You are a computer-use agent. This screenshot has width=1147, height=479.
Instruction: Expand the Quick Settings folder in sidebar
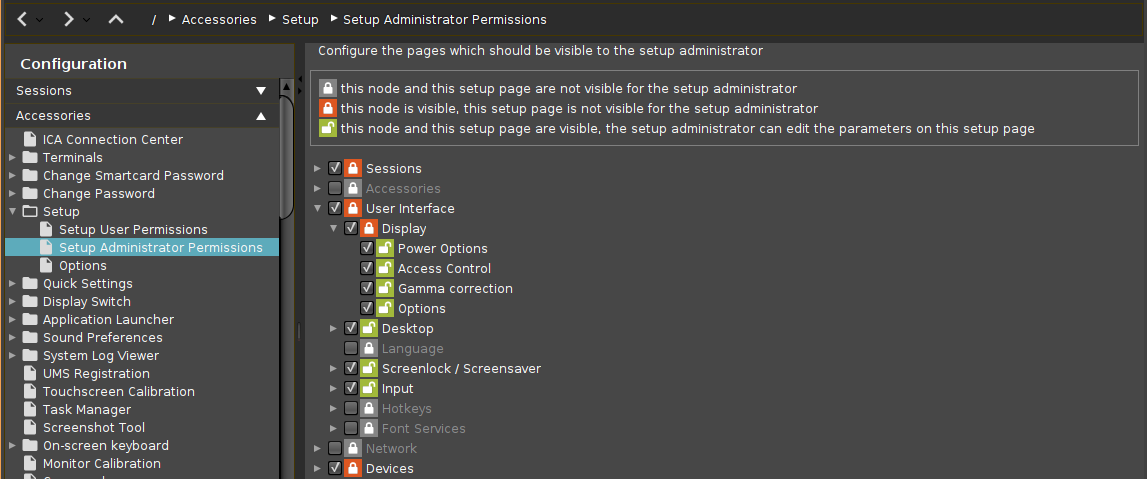tap(12, 284)
